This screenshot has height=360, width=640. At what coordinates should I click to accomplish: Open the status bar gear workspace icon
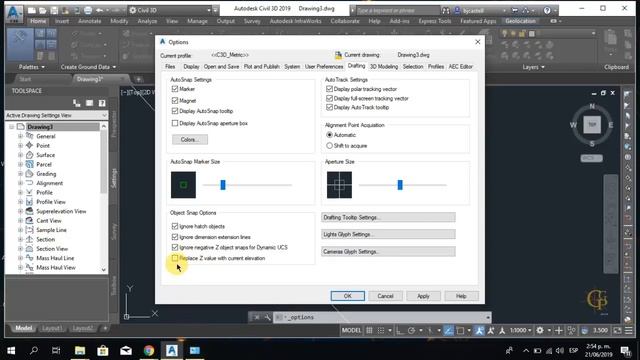click(x=540, y=330)
